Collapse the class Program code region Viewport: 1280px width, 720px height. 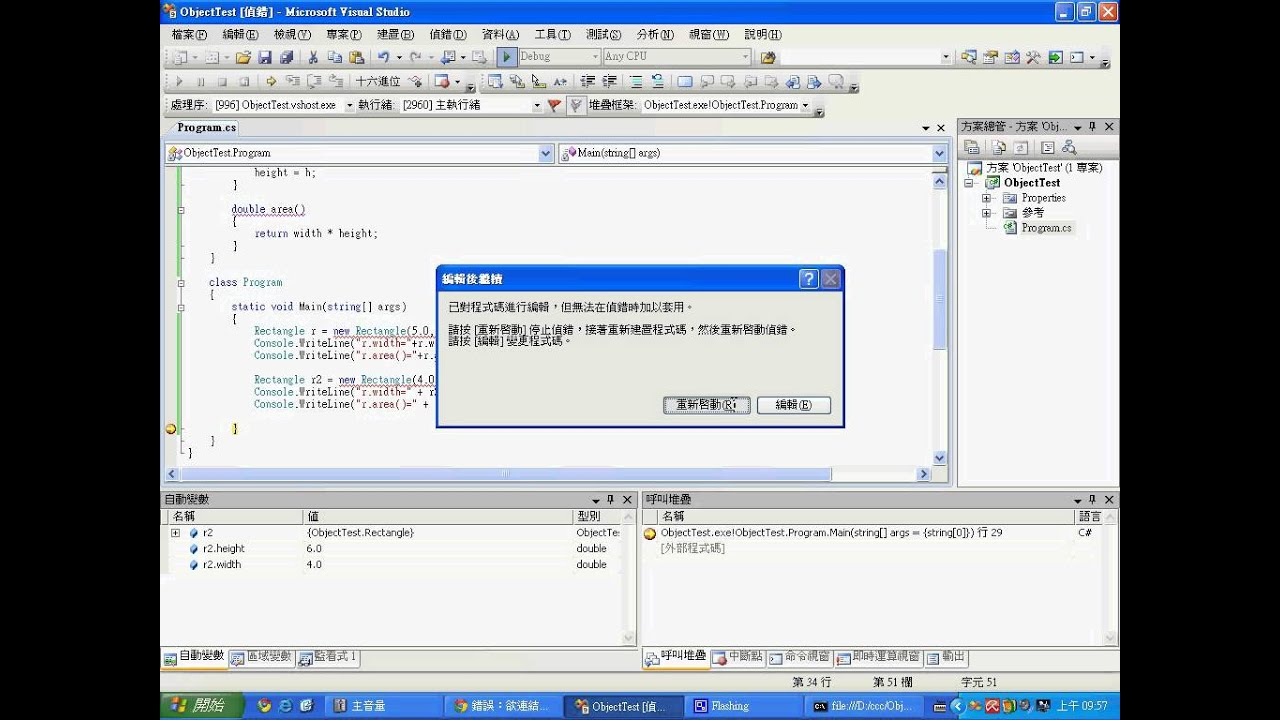tap(181, 283)
